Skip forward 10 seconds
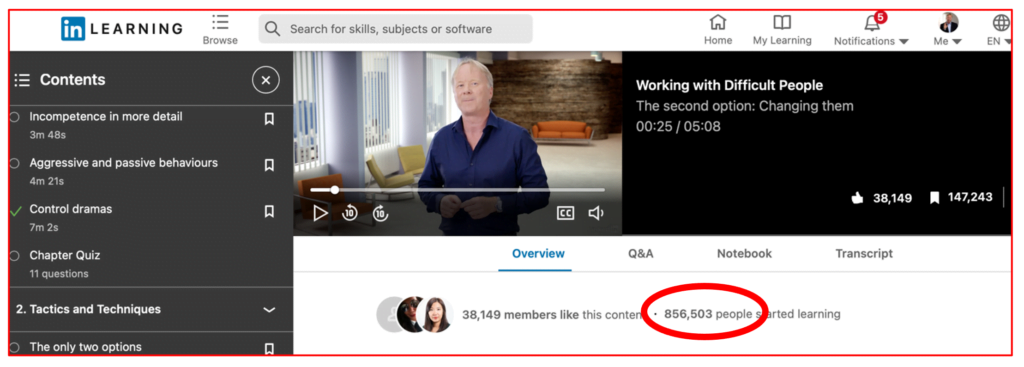The height and width of the screenshot is (367, 1024). [x=380, y=213]
